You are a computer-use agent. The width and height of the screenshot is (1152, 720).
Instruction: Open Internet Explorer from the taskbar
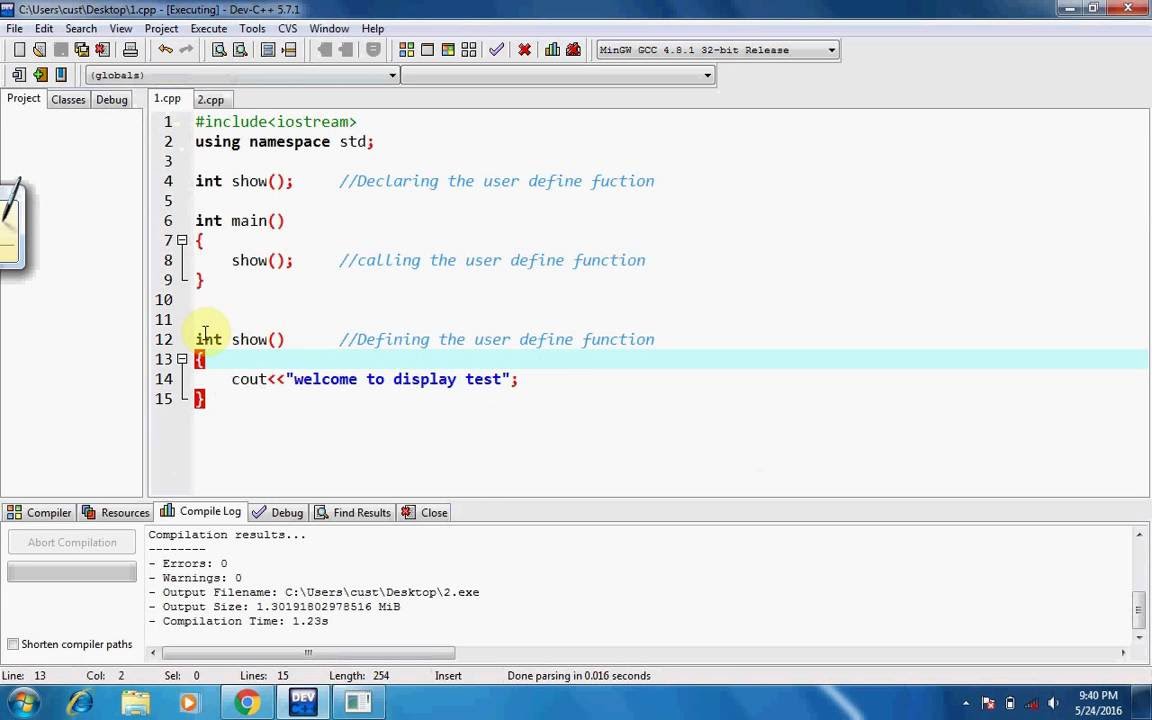[79, 702]
